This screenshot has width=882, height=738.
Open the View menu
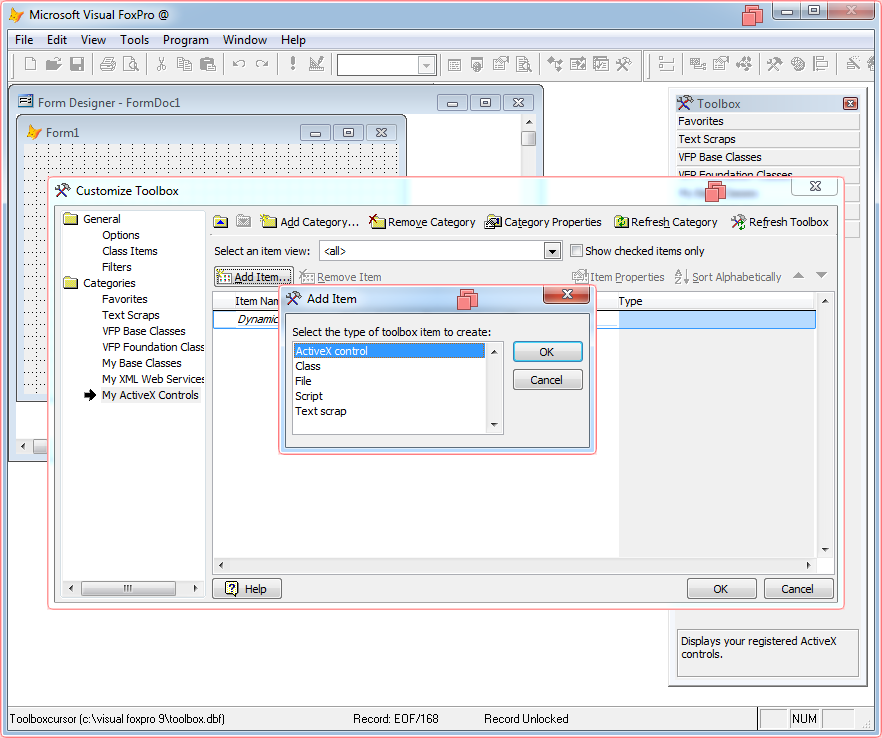[x=93, y=40]
